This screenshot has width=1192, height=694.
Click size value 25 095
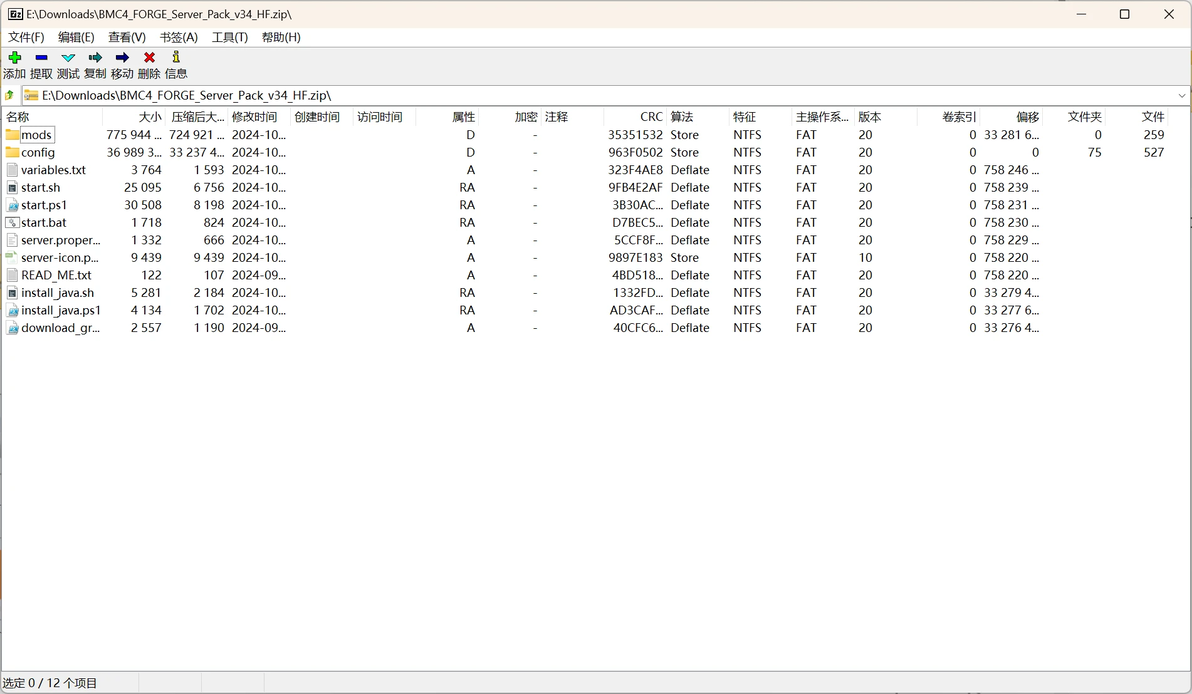143,187
